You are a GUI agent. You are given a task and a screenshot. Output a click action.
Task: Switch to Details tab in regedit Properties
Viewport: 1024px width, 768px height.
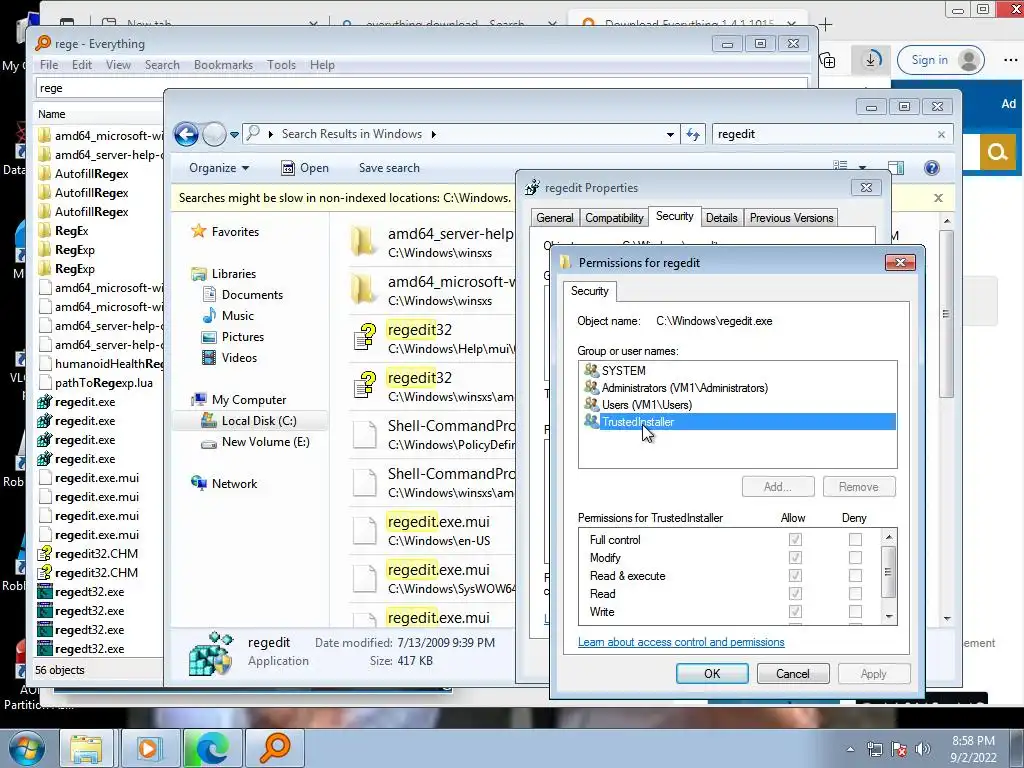[x=722, y=217]
